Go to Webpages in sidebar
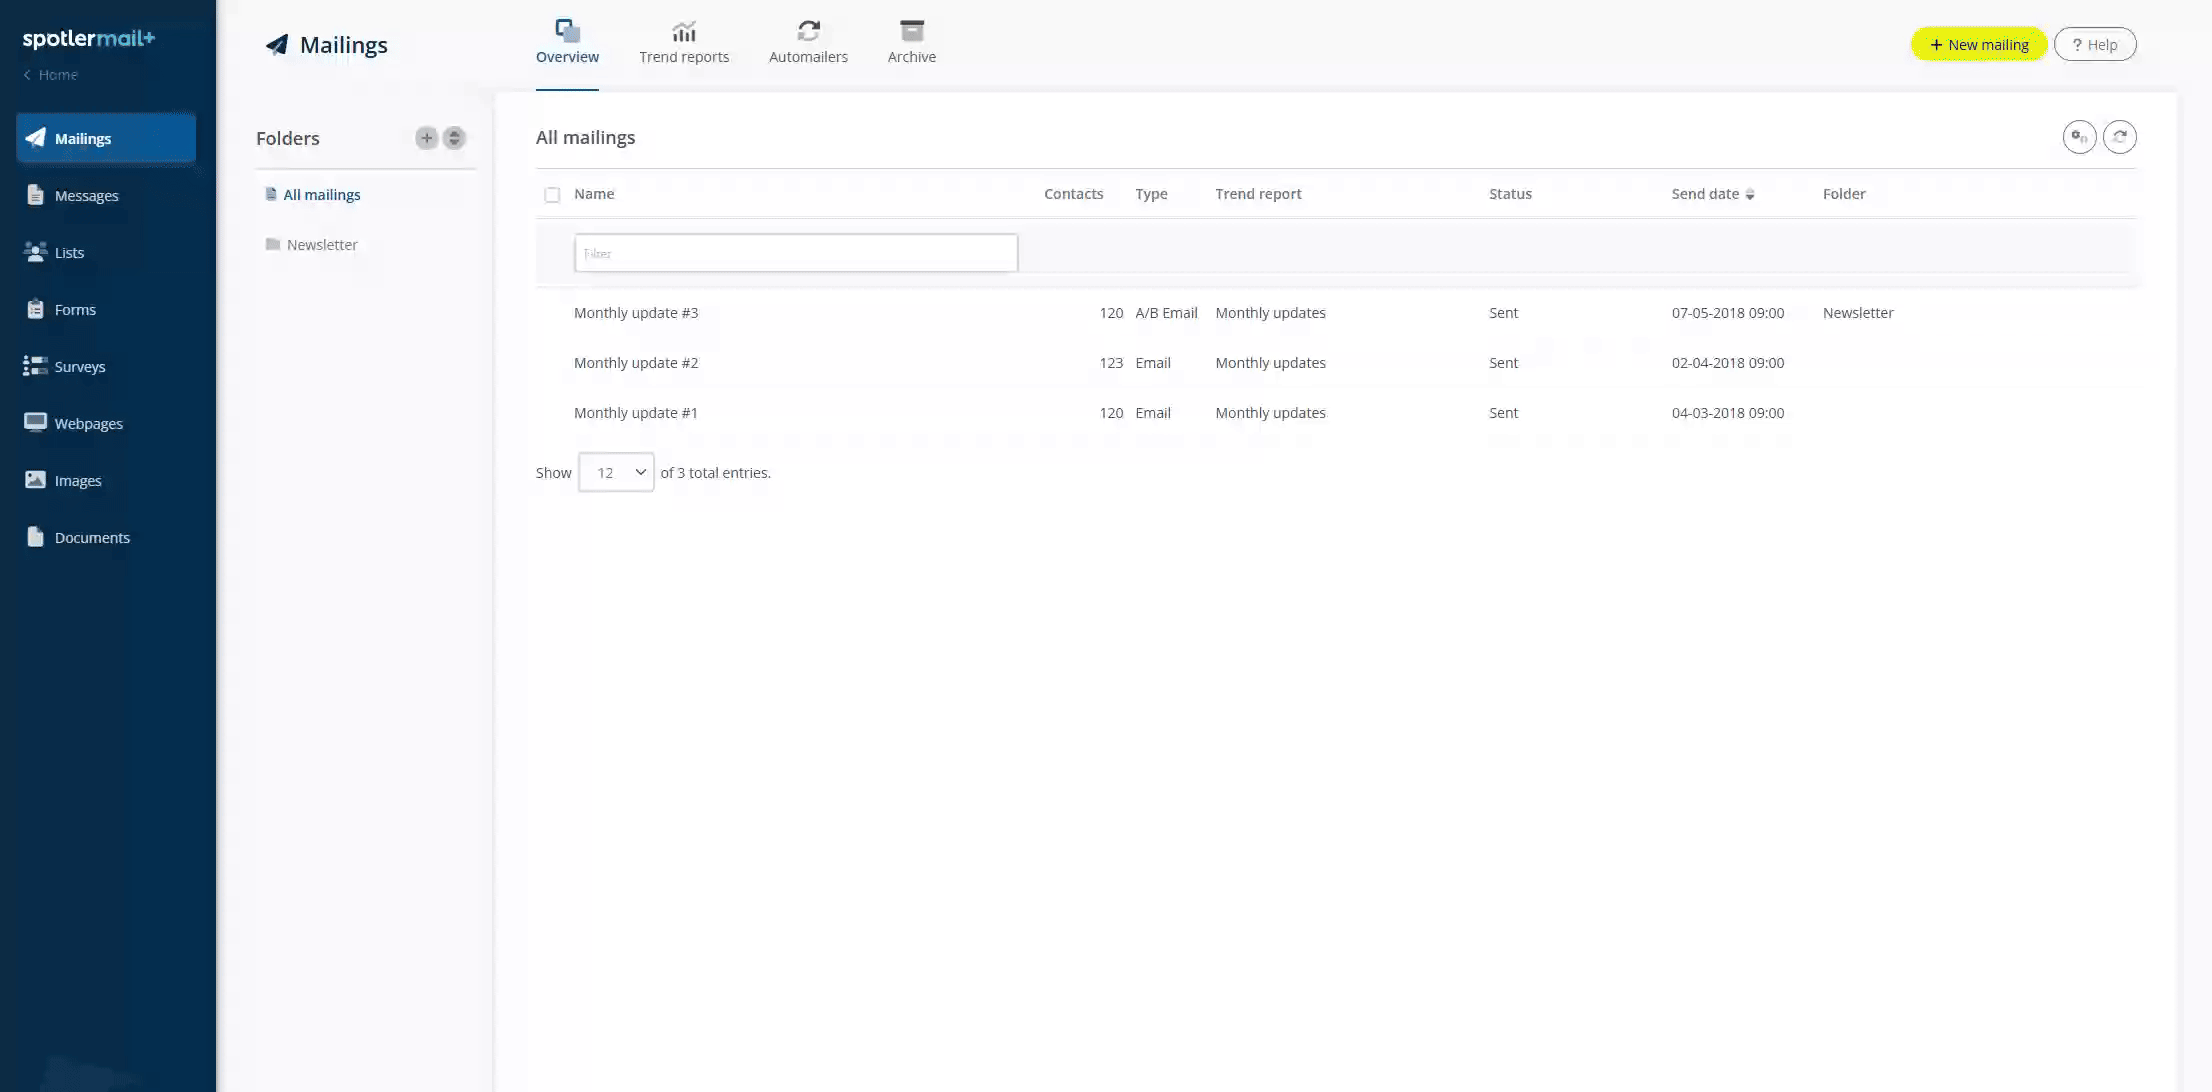This screenshot has width=2212, height=1092. (88, 424)
